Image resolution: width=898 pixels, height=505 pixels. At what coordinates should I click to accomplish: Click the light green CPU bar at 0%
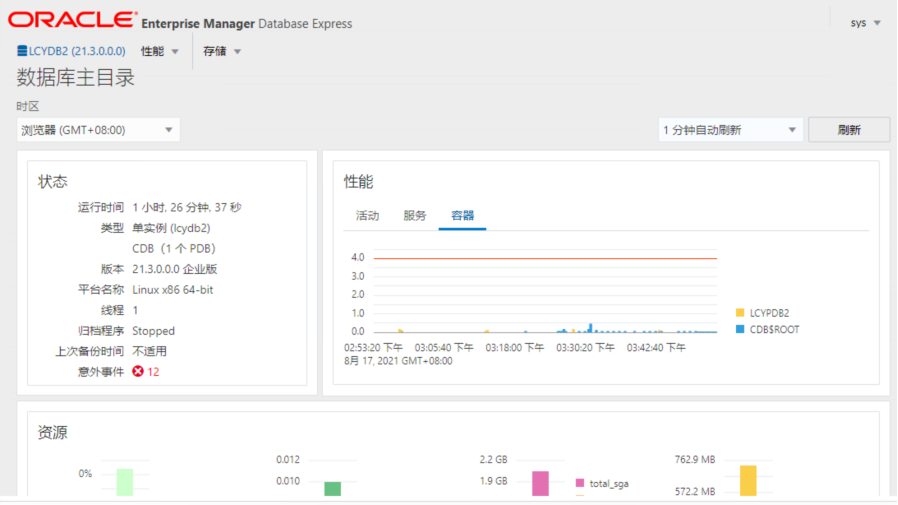[125, 482]
